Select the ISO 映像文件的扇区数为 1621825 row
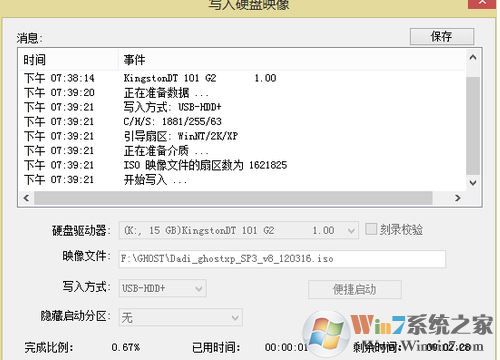The width and height of the screenshot is (500, 360). 242,165
